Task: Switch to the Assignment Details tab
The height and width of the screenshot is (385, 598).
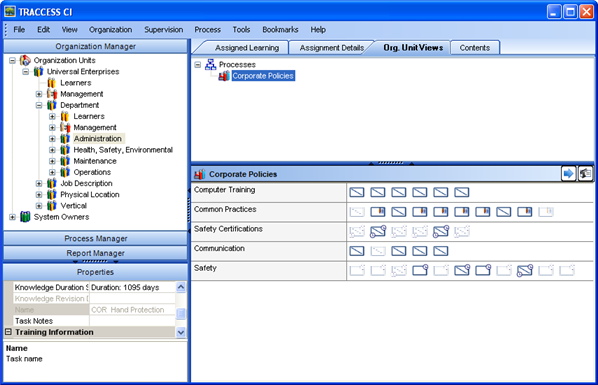Action: click(331, 48)
